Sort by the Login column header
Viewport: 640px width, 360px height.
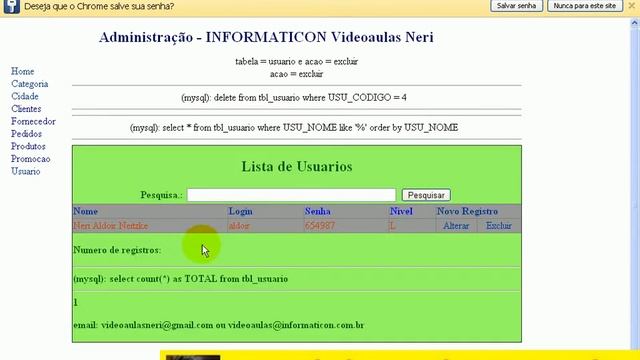[x=240, y=211]
